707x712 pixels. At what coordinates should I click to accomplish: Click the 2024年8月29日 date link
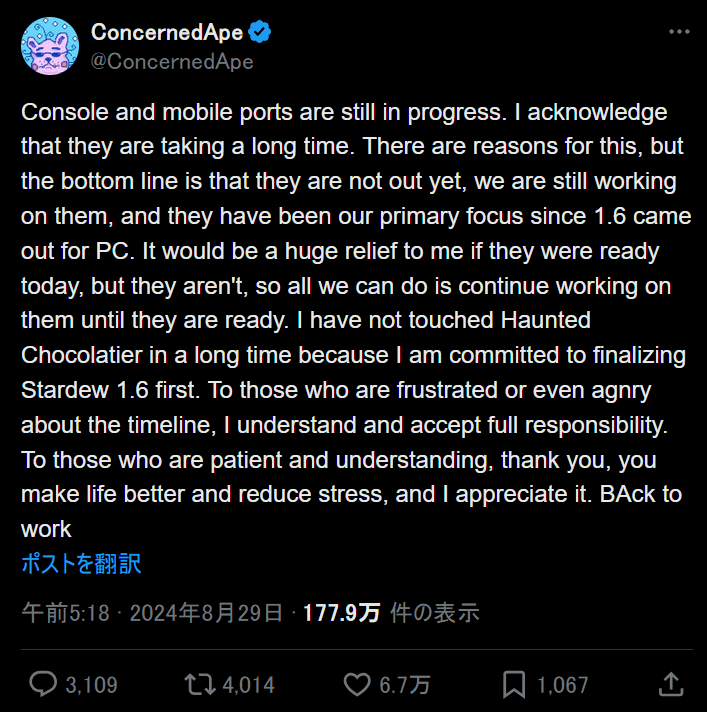click(x=206, y=613)
